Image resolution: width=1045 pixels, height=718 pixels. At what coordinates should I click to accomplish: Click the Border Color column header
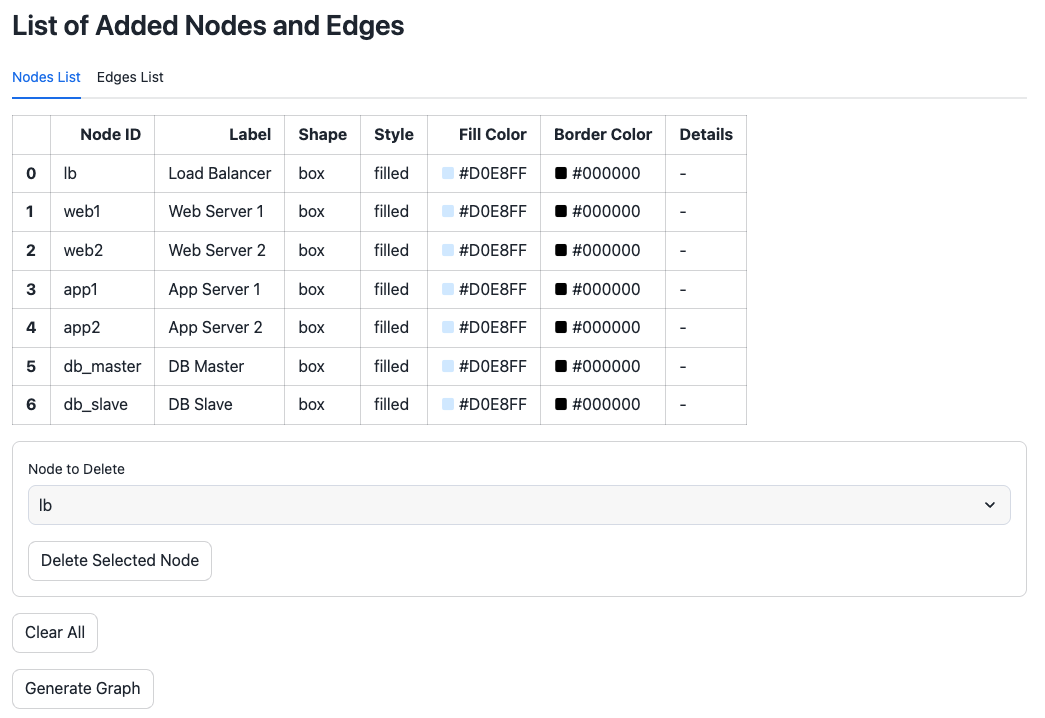[x=603, y=135]
